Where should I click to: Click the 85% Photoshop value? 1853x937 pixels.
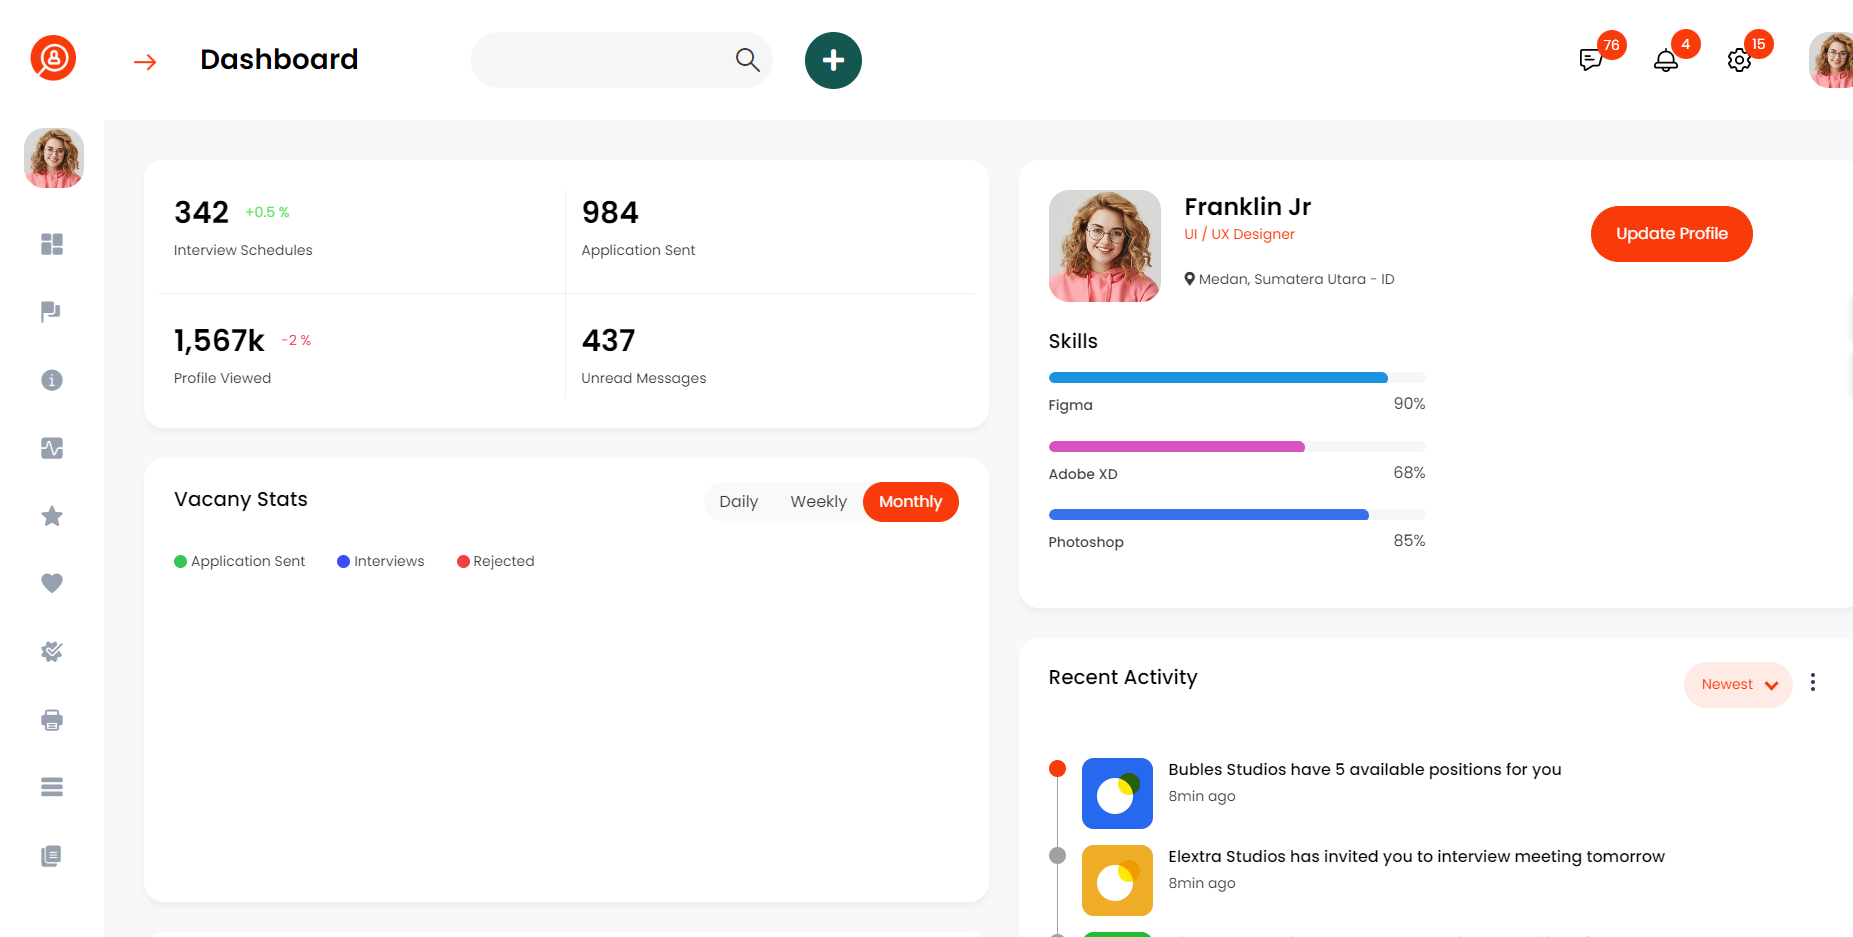coord(1409,541)
